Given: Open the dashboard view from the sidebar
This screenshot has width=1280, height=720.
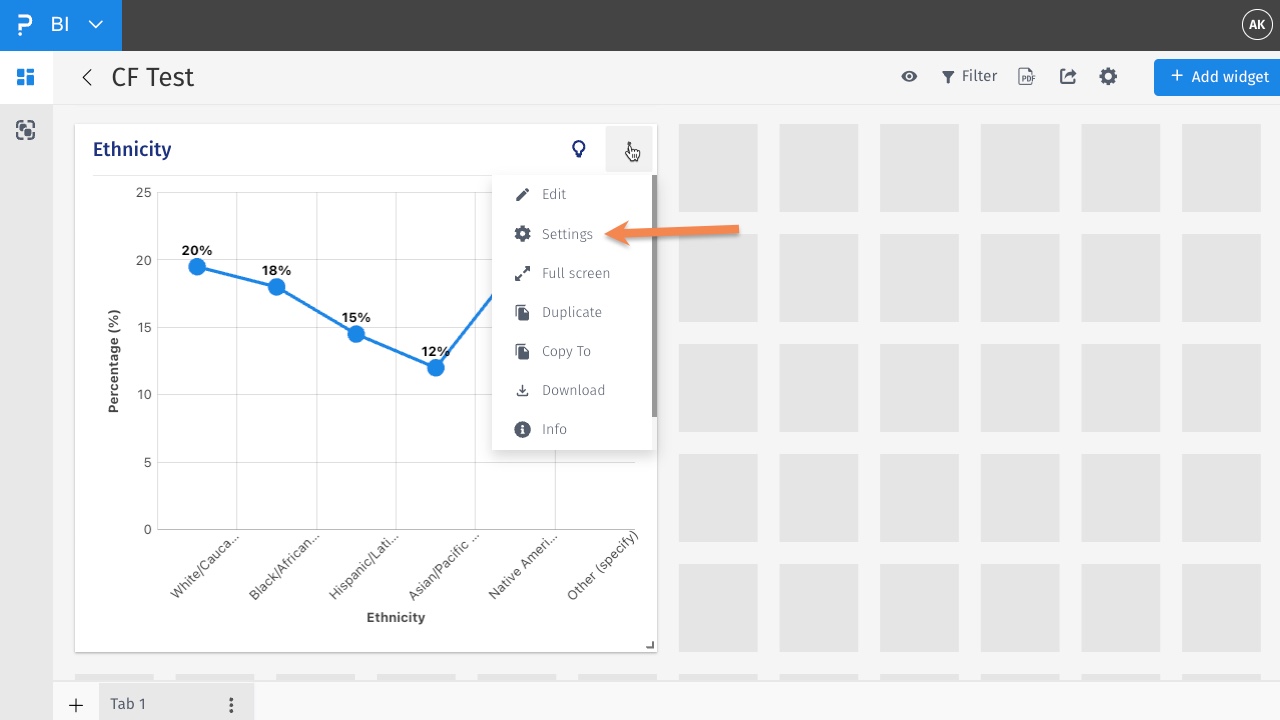Looking at the screenshot, I should [26, 77].
